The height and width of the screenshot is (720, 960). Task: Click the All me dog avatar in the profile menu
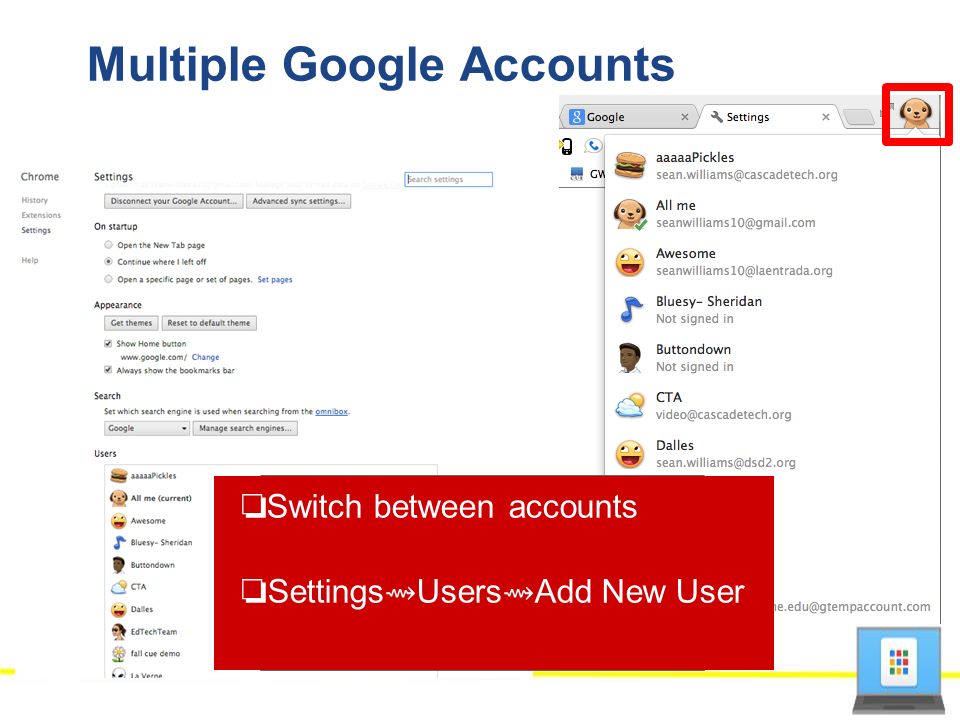[630, 214]
